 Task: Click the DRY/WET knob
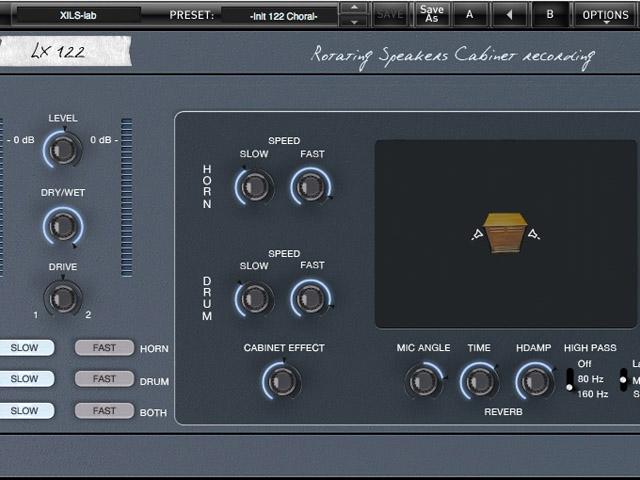[63, 227]
